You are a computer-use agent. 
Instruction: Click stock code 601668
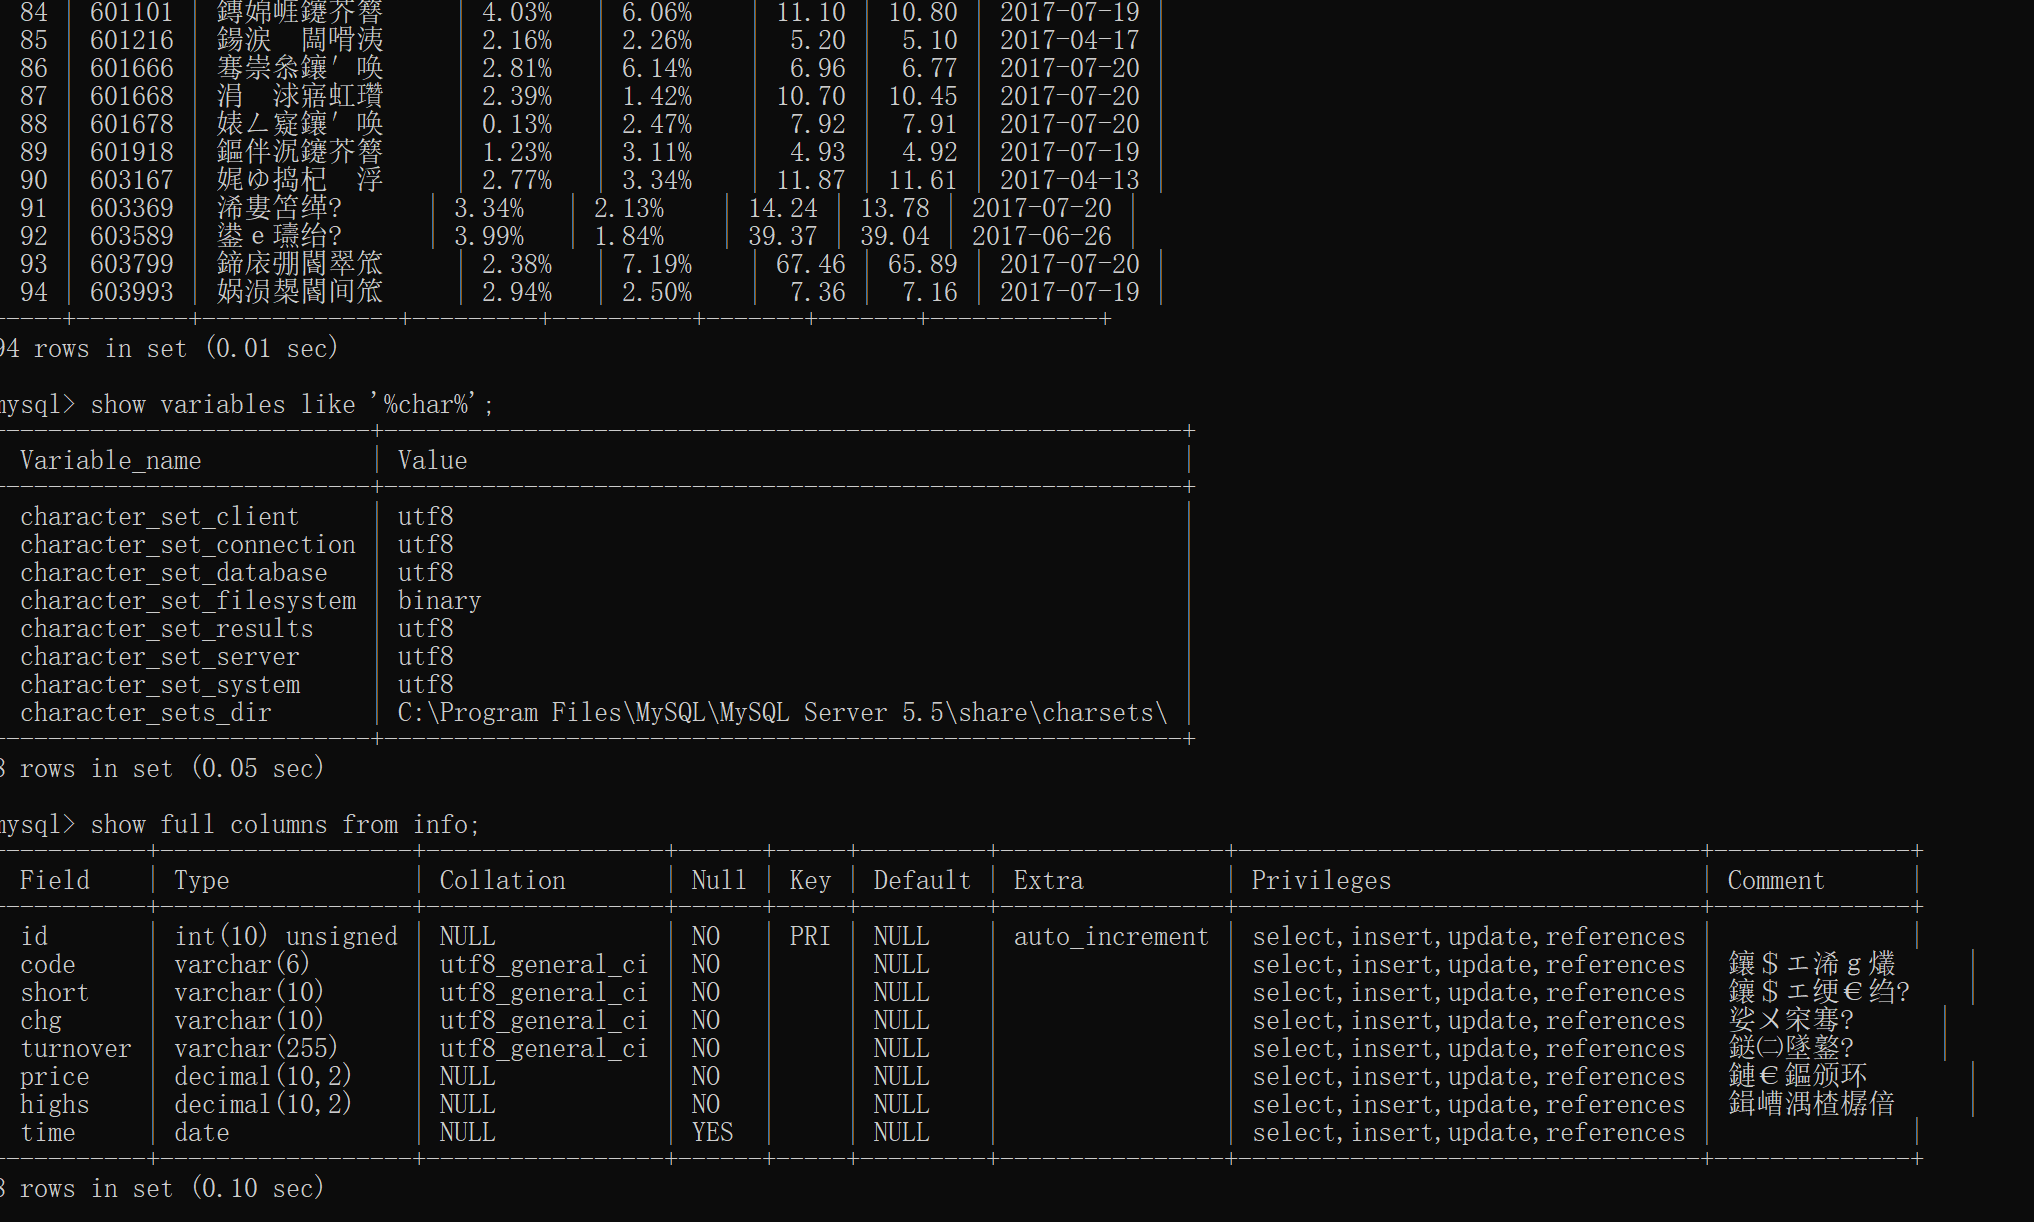click(132, 97)
